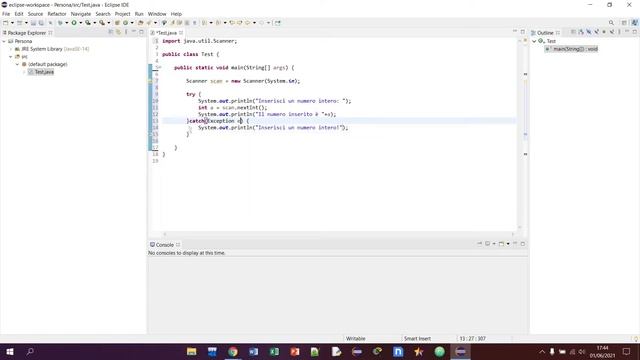Open Run button dropdown arrow

tap(80, 23)
